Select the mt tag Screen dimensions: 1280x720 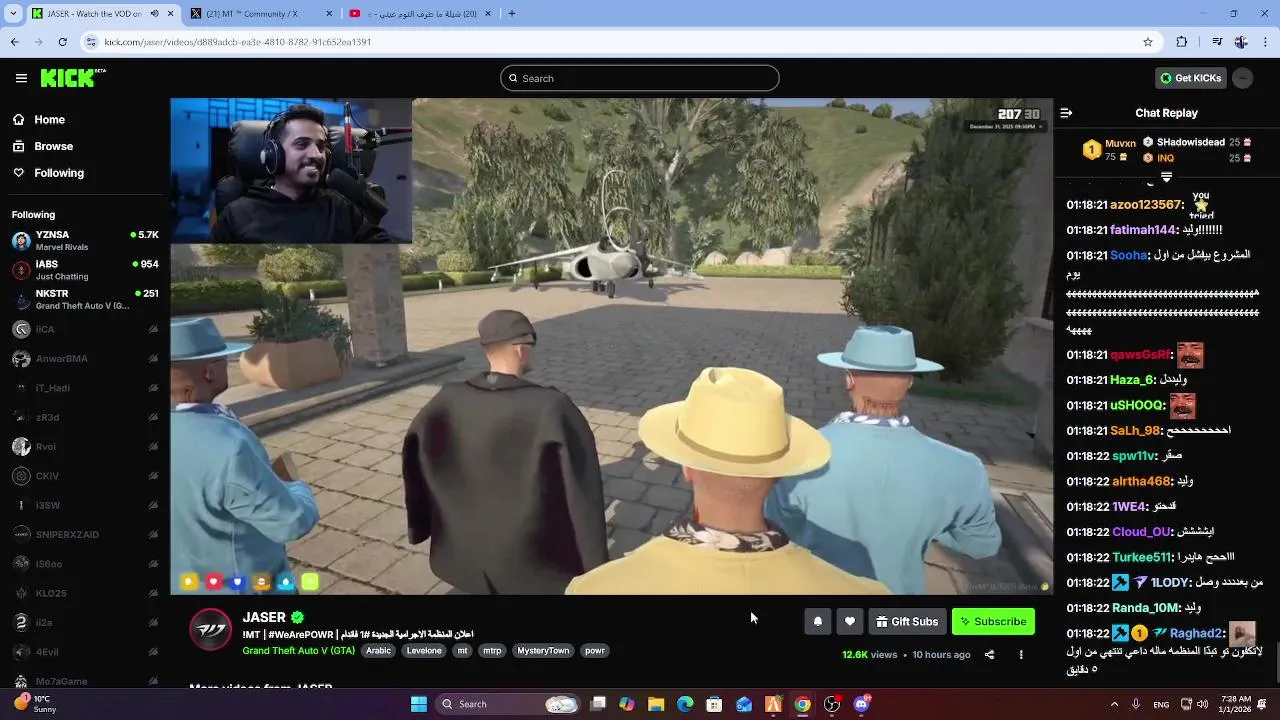(x=462, y=650)
